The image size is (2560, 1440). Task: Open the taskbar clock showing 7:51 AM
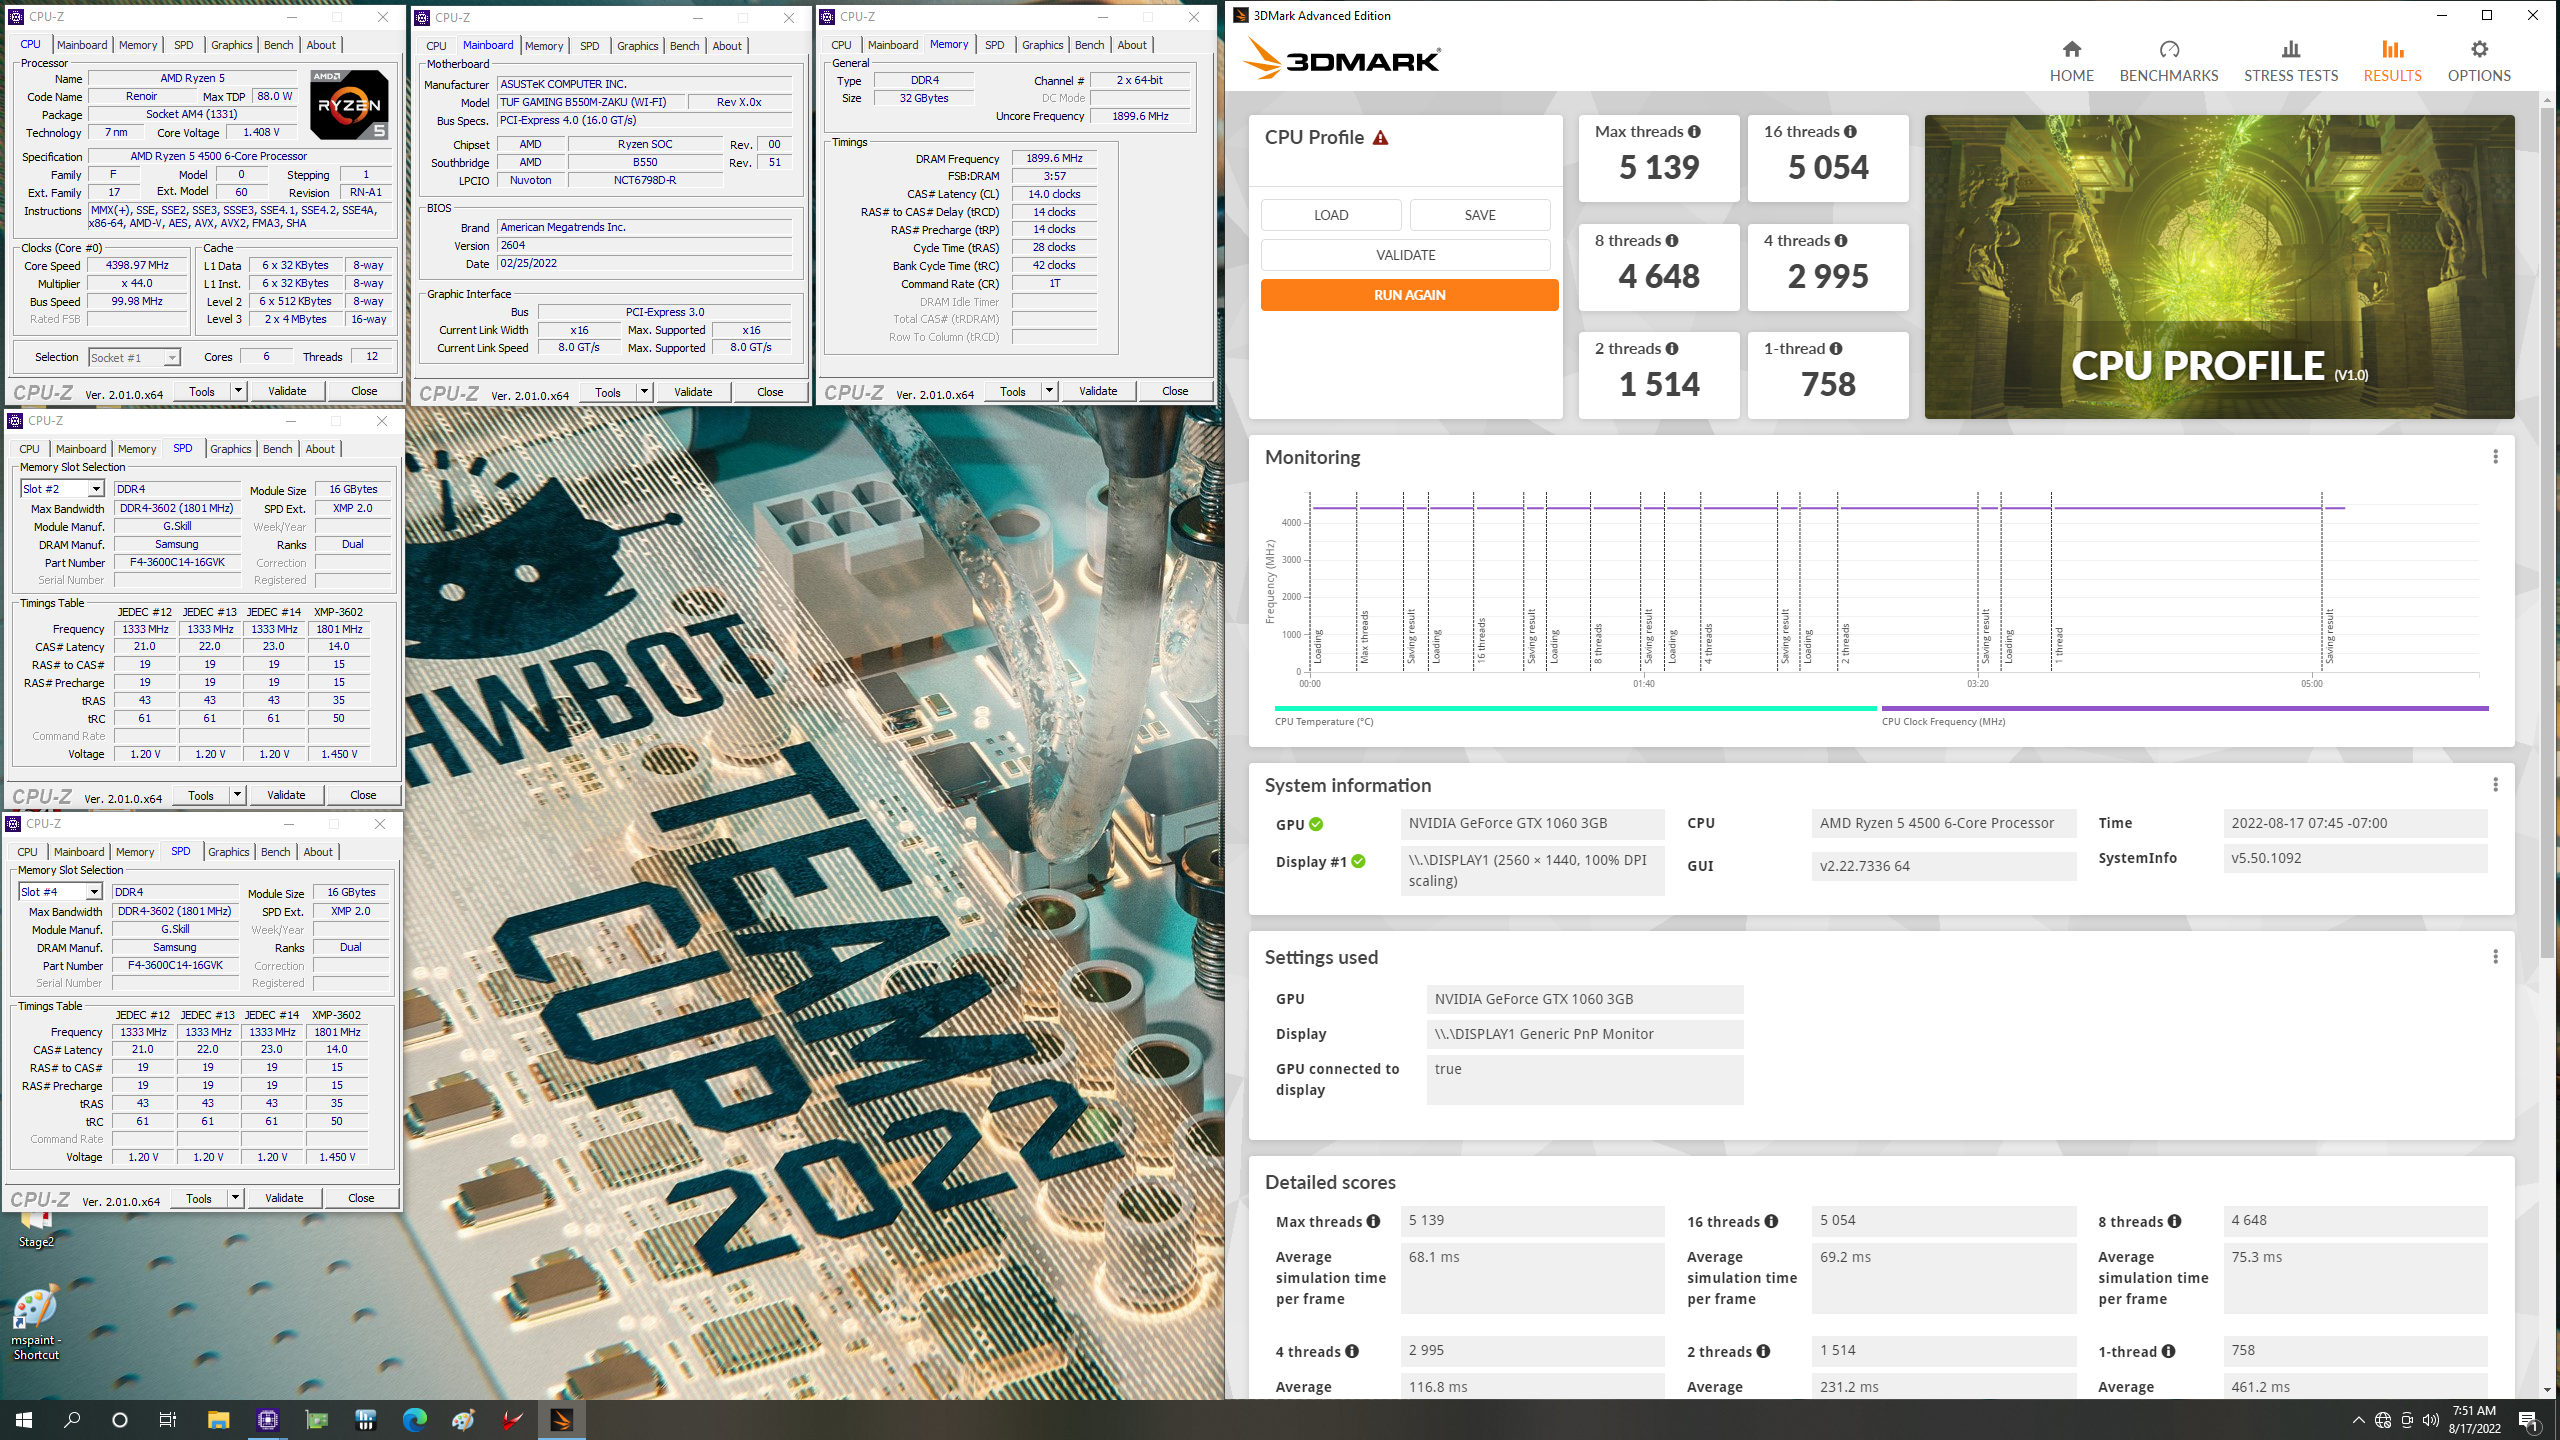point(2474,1420)
